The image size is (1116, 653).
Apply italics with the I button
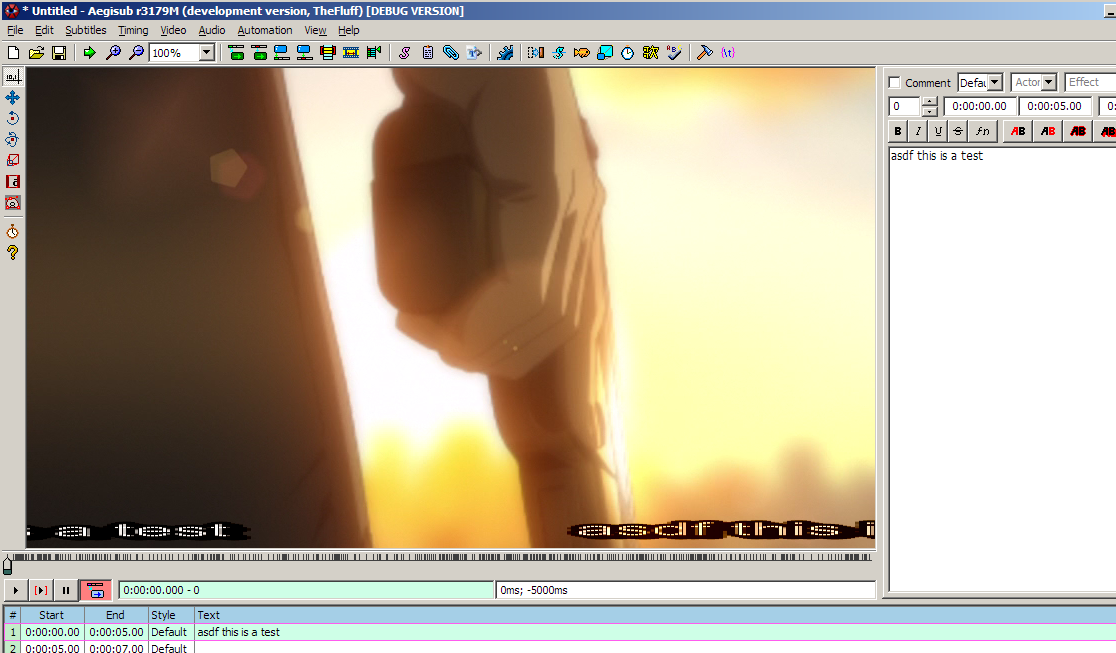click(918, 131)
